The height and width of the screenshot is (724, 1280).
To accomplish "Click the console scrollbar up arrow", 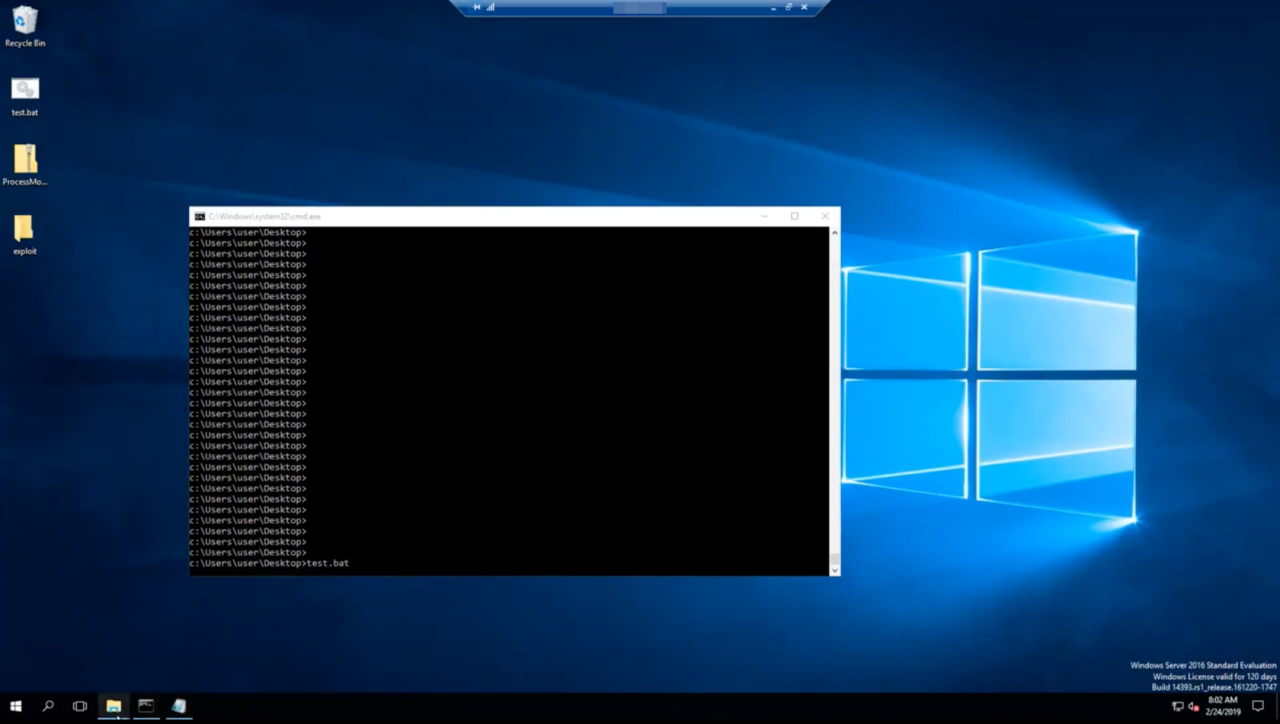I will click(834, 233).
